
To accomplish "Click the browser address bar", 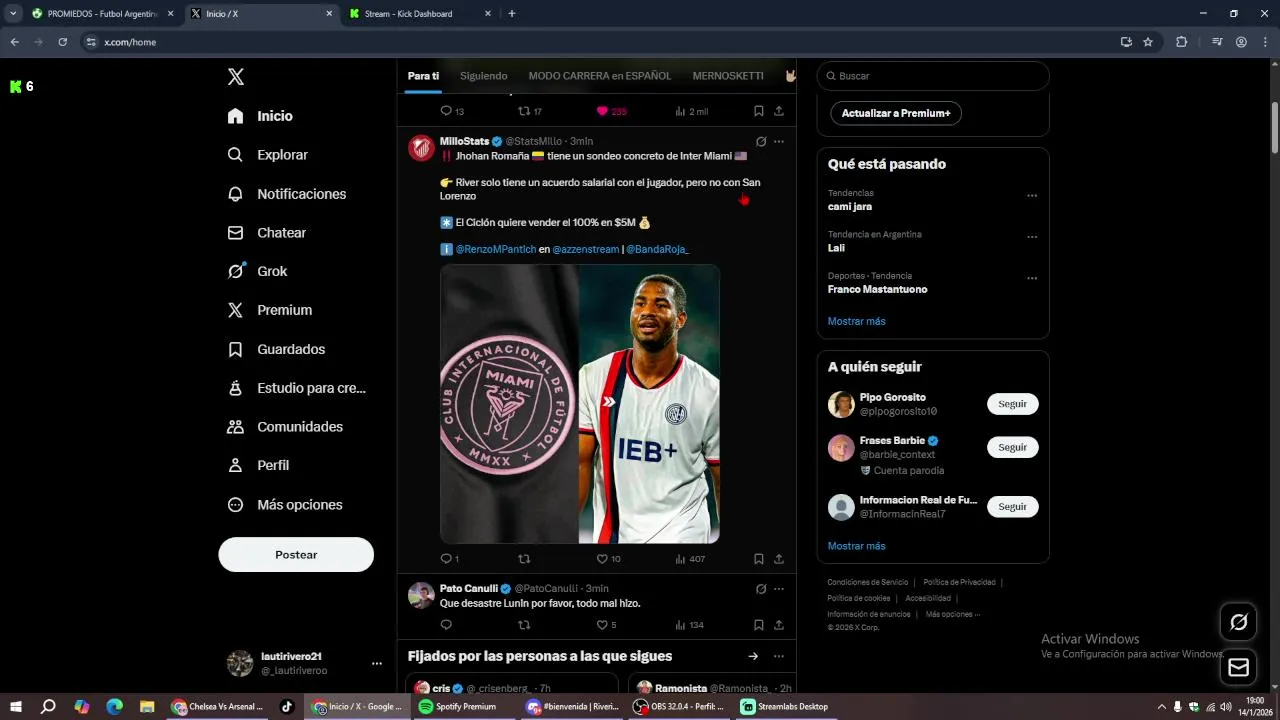I will [x=600, y=42].
